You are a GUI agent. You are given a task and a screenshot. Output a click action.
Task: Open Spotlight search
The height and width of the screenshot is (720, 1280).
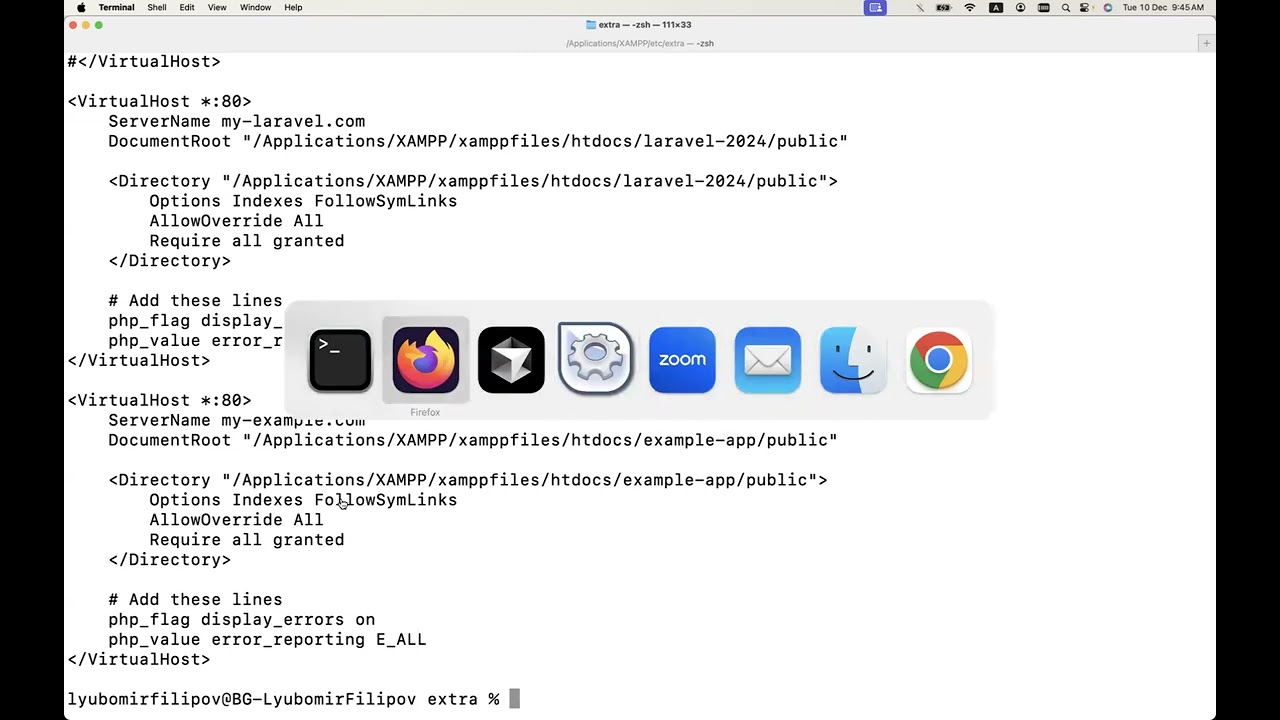click(1066, 7)
